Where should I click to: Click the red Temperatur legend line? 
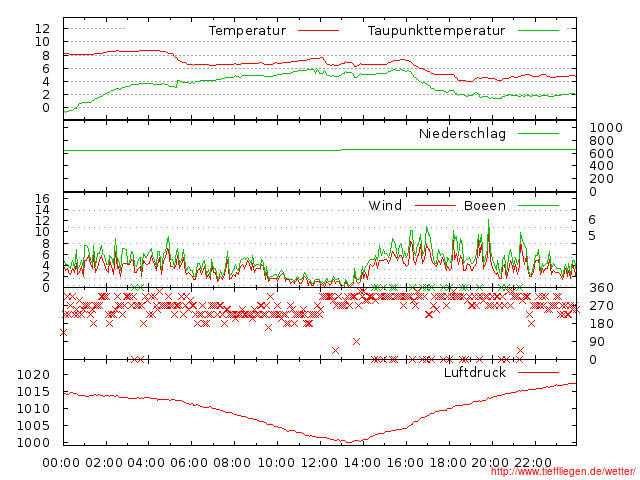[x=318, y=31]
